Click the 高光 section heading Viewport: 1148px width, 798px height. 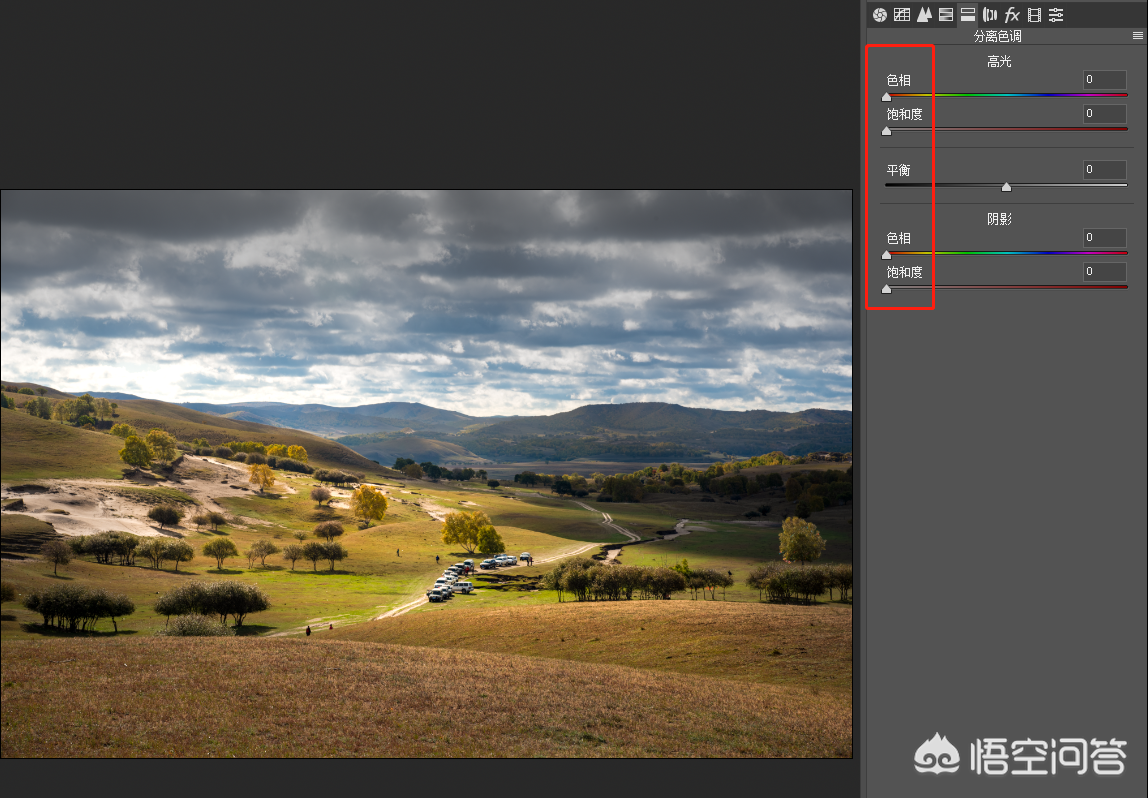click(x=999, y=61)
